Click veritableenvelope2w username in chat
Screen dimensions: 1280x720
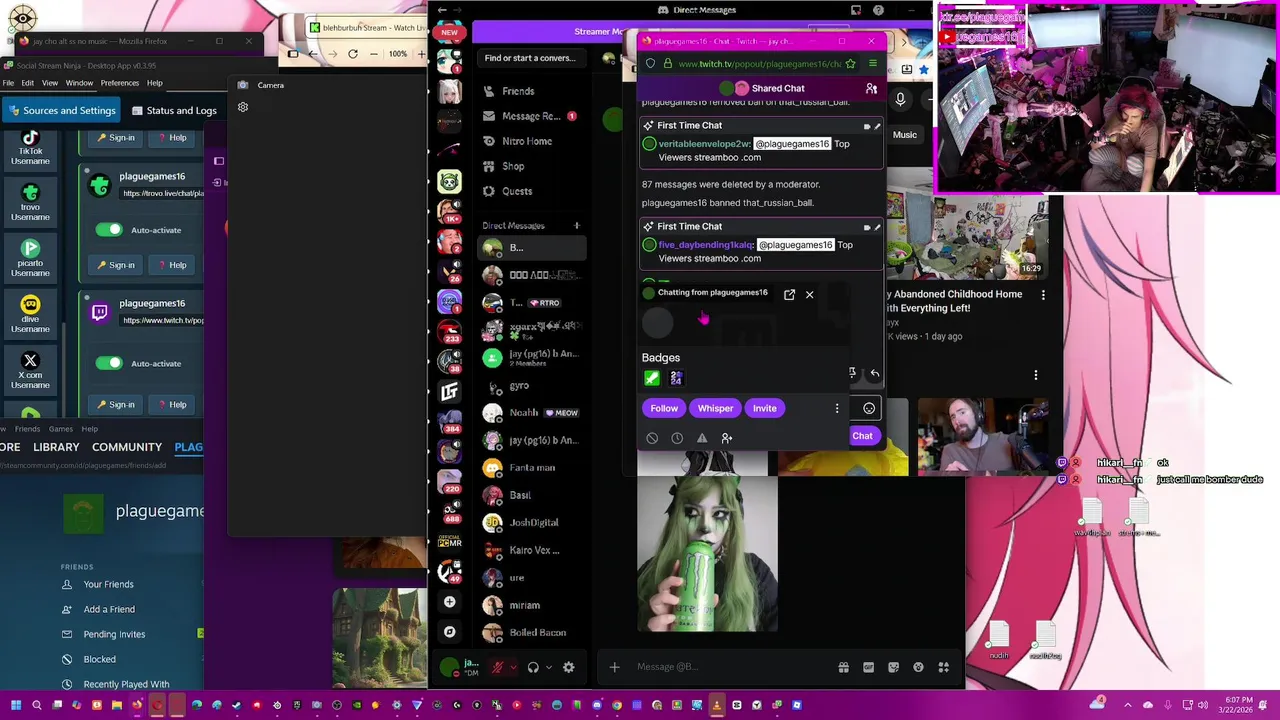704,144
